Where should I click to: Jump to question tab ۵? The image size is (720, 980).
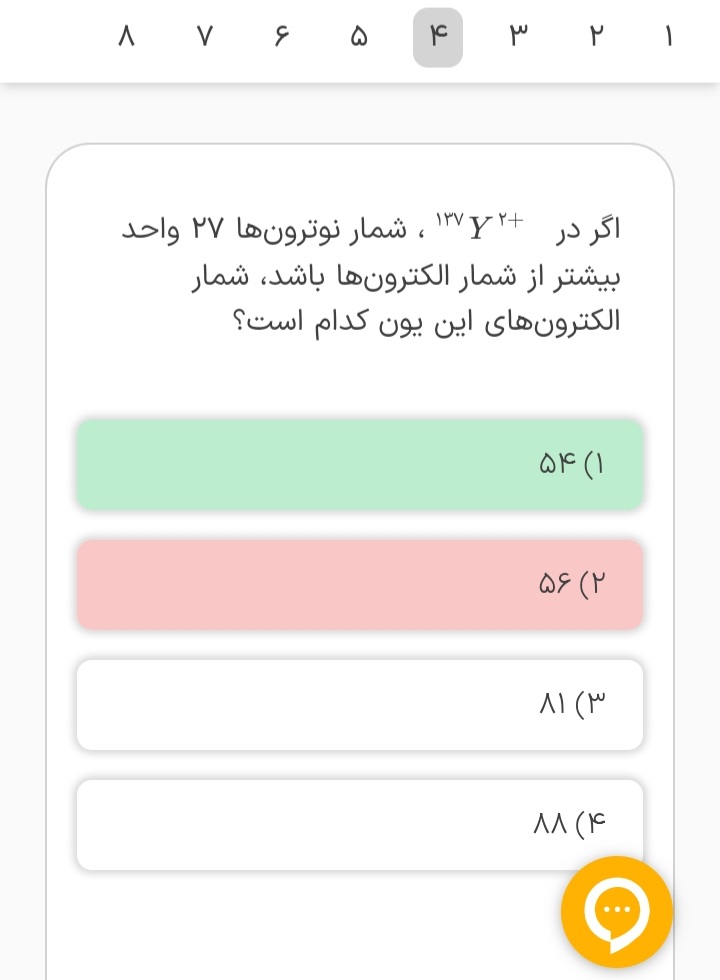coord(359,38)
